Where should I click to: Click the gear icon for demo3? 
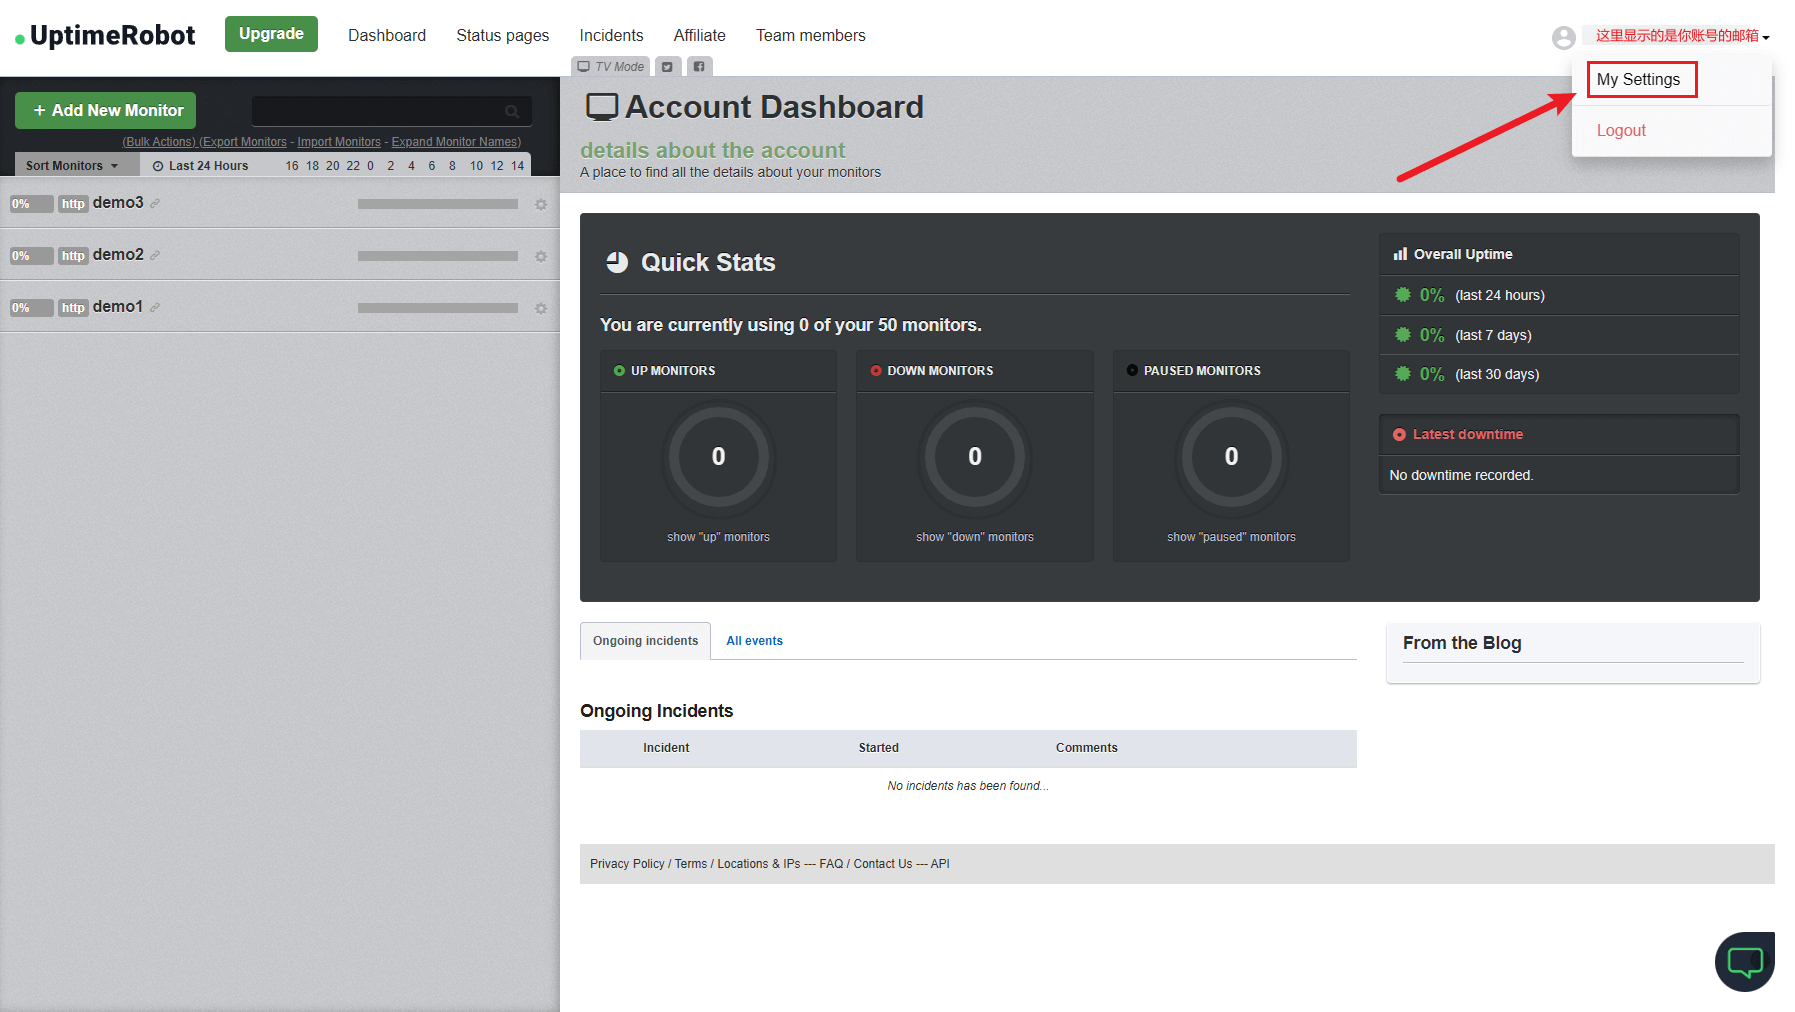click(541, 205)
